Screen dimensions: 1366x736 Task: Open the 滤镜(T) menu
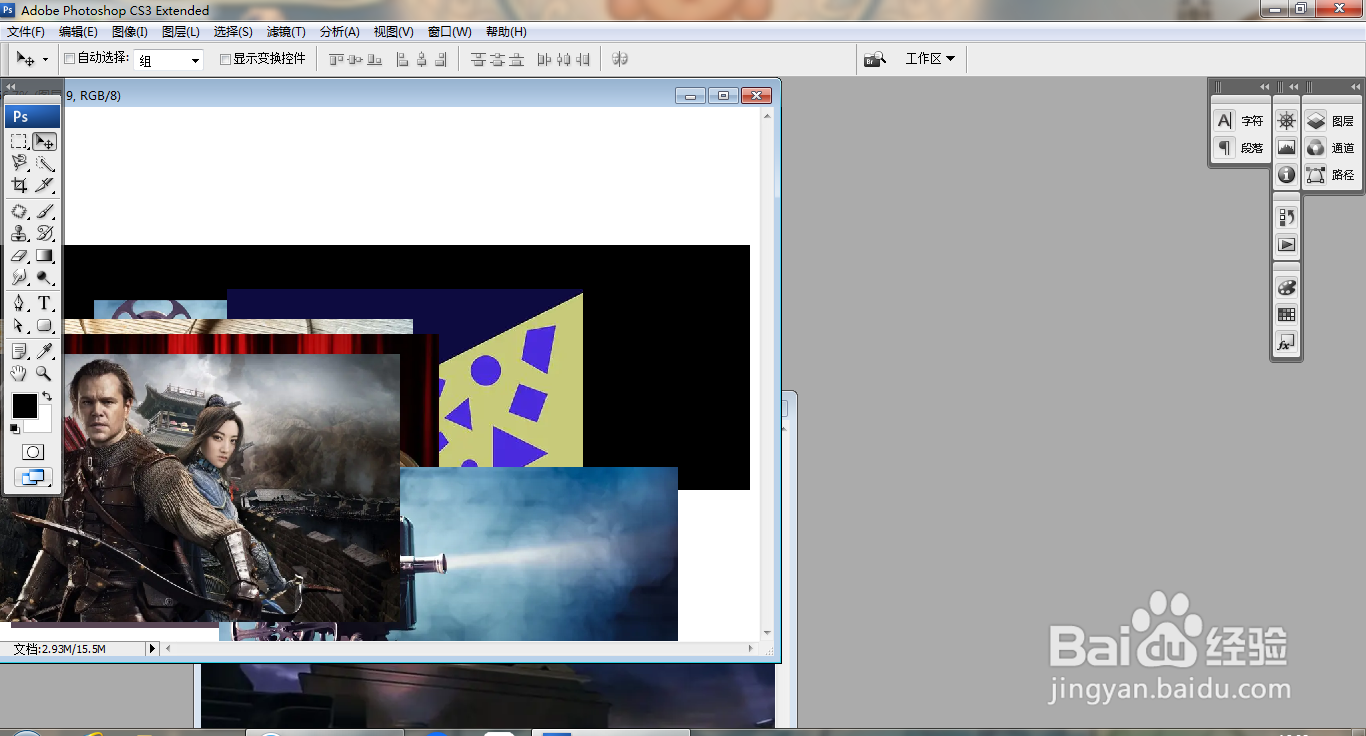(x=287, y=32)
